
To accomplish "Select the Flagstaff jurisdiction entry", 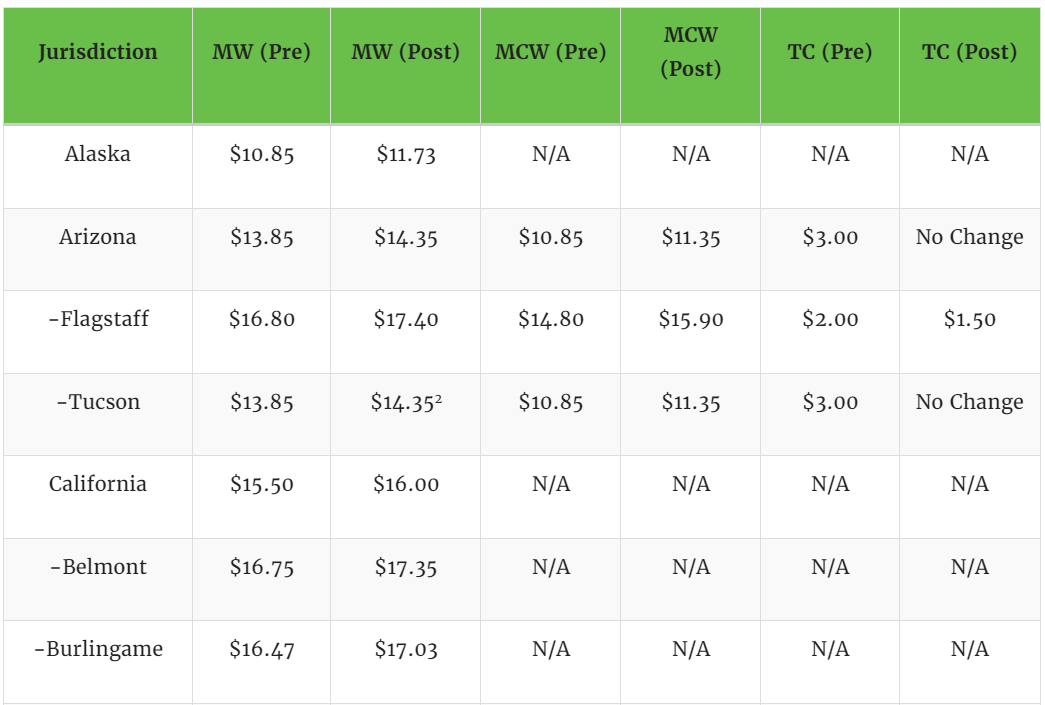I will (x=98, y=319).
